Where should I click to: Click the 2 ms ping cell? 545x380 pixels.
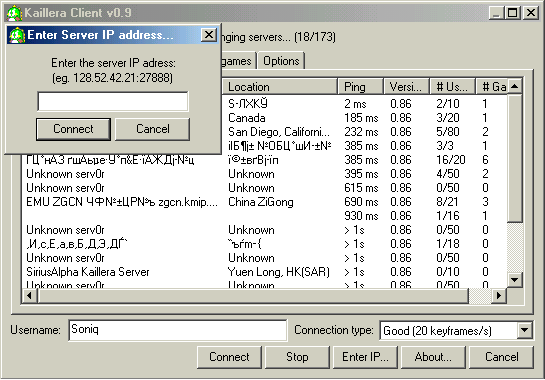[x=355, y=104]
